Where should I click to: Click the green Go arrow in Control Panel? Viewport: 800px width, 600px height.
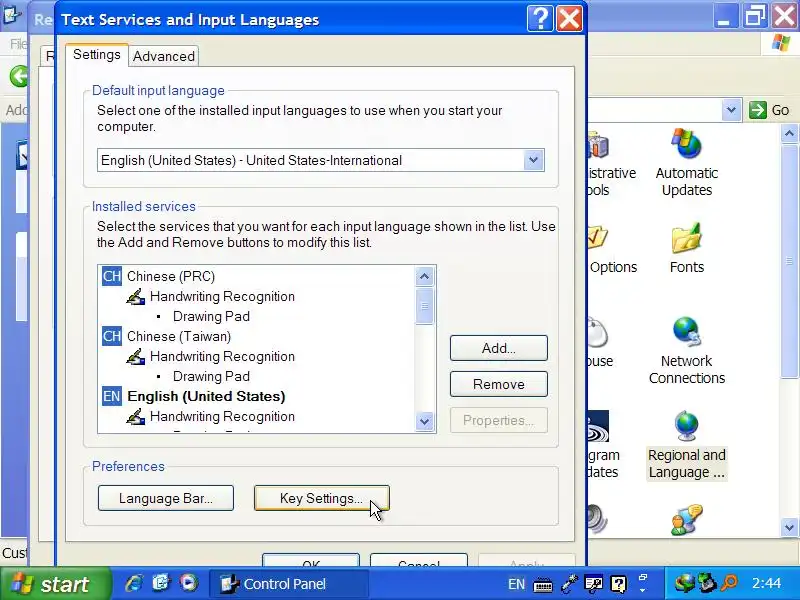(x=758, y=110)
